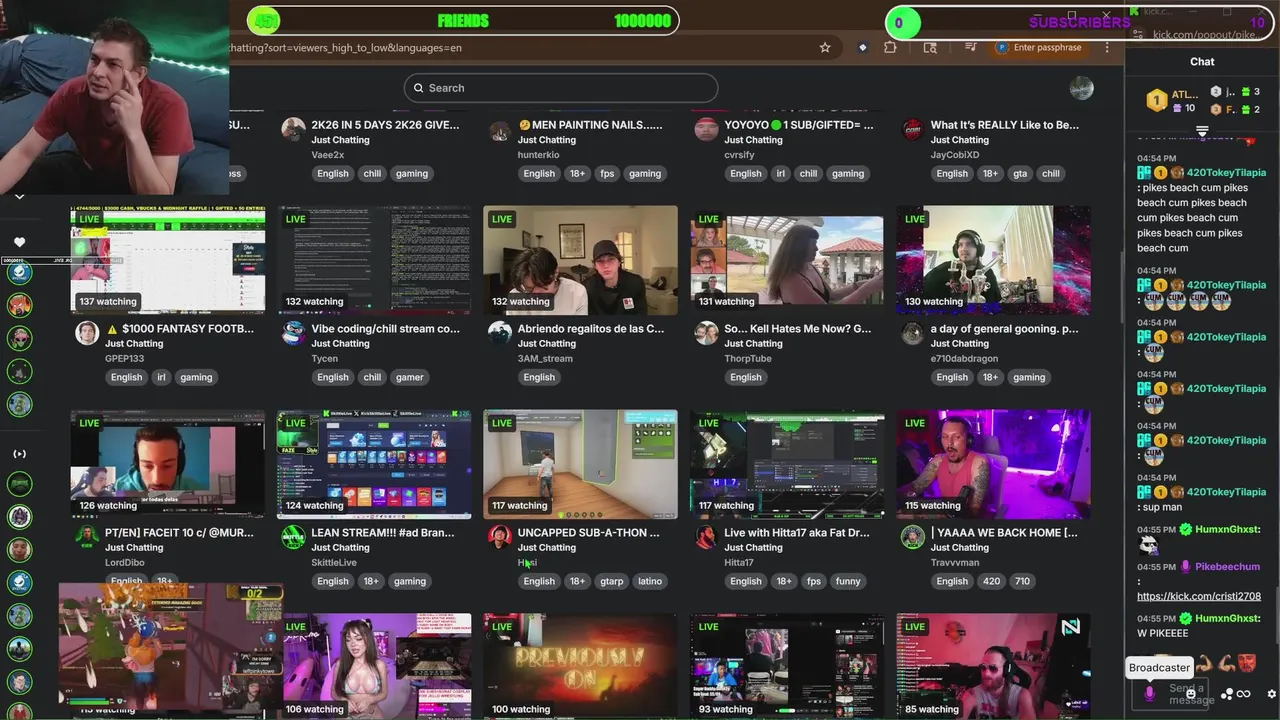Open the 85 watching stream thumbnail
This screenshot has height=720, width=1280.
[993, 666]
